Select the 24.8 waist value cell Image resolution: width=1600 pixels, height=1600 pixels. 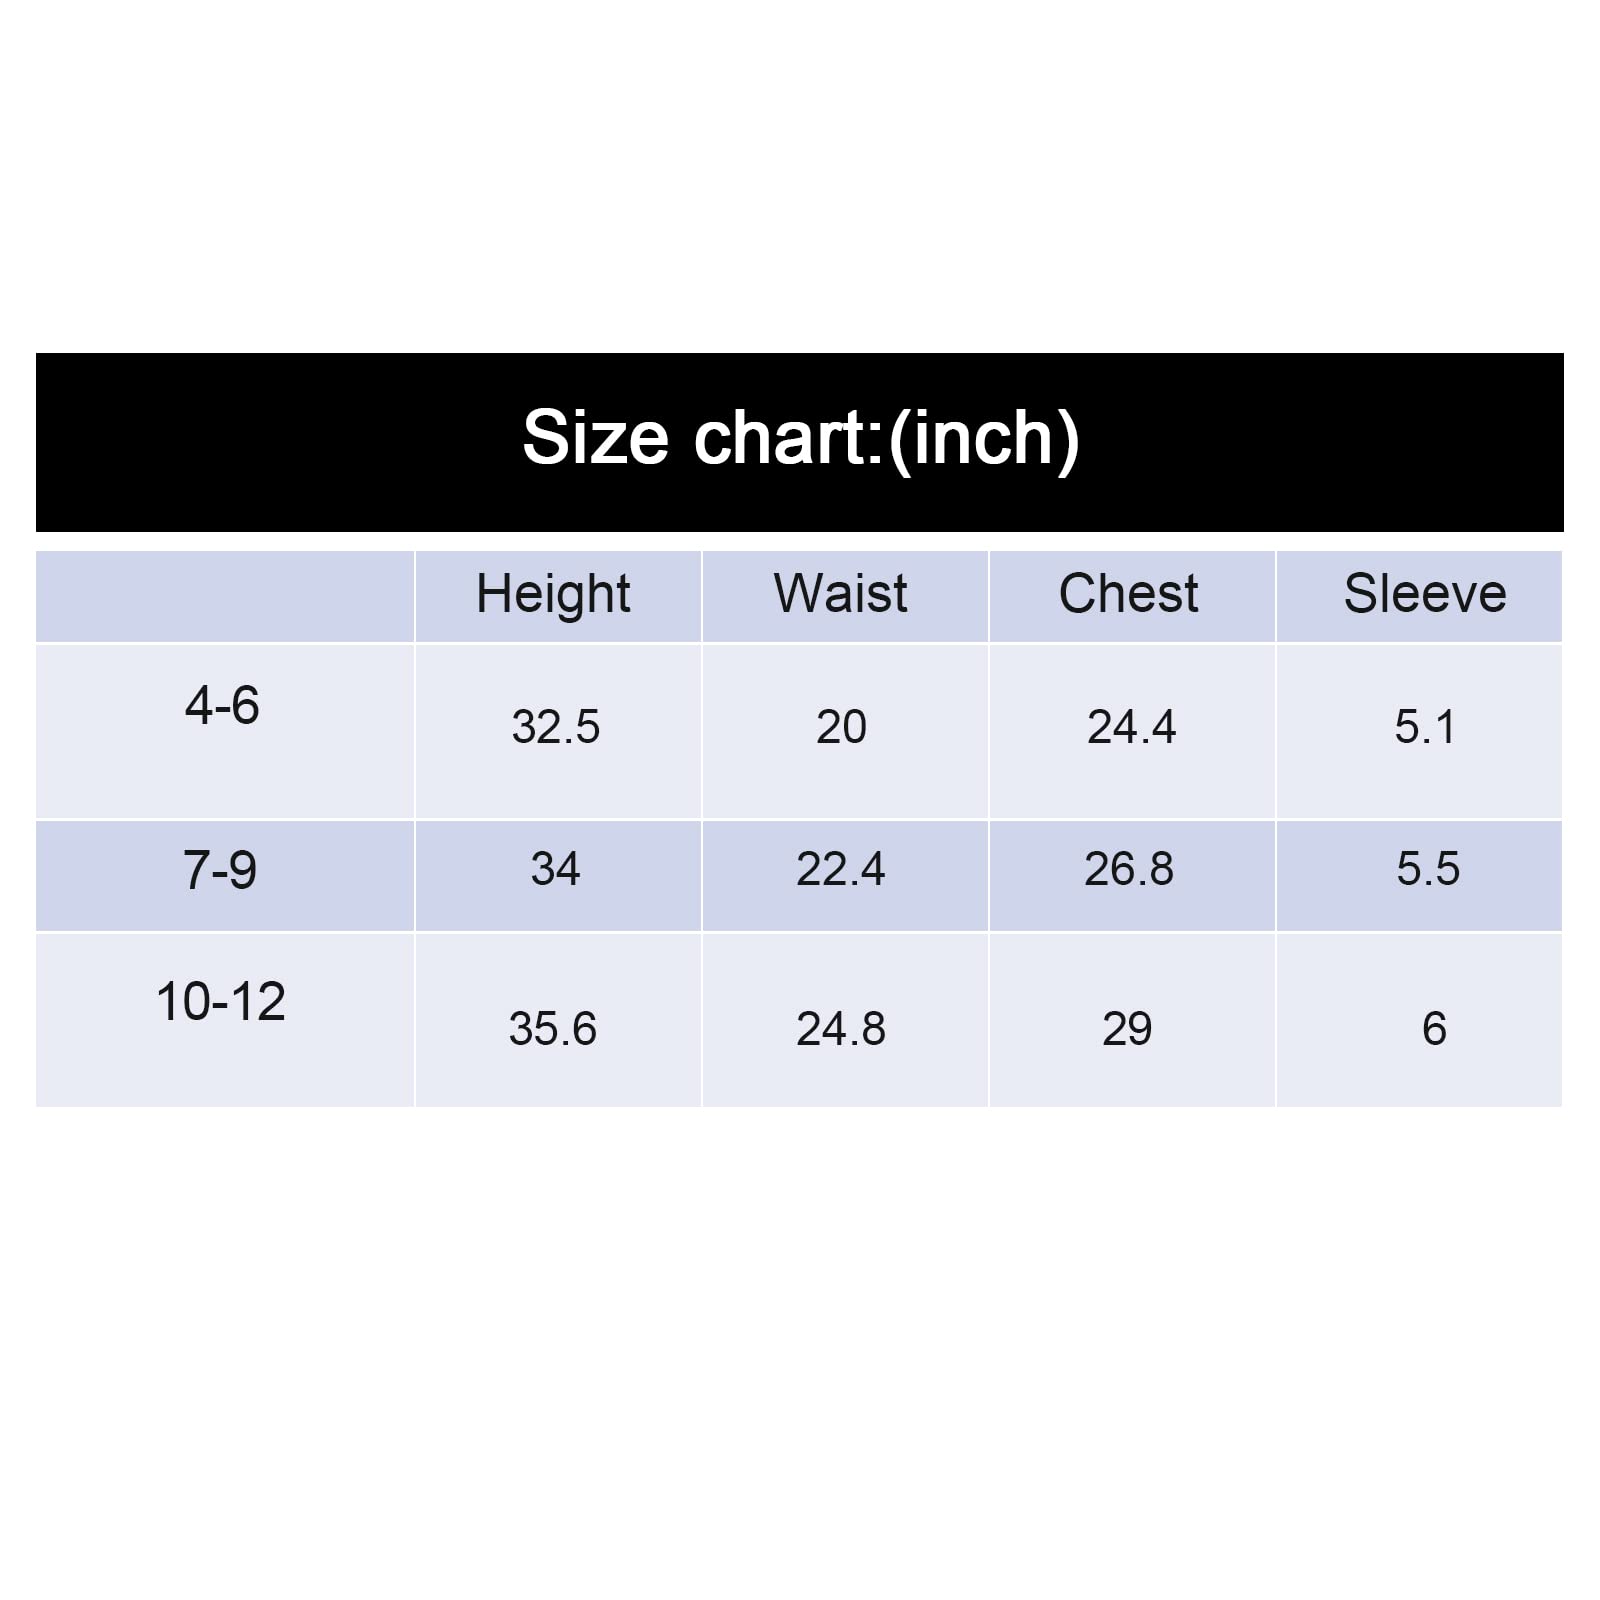[x=841, y=1029]
